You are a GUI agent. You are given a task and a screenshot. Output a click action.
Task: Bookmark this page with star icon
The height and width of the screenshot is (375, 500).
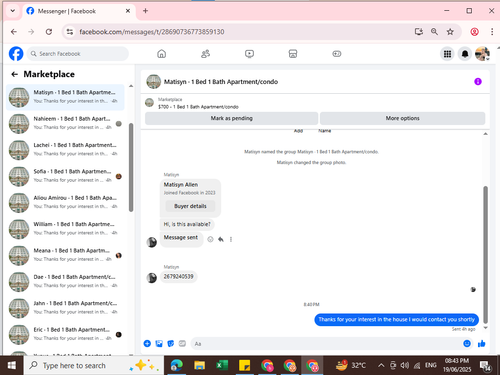click(450, 32)
